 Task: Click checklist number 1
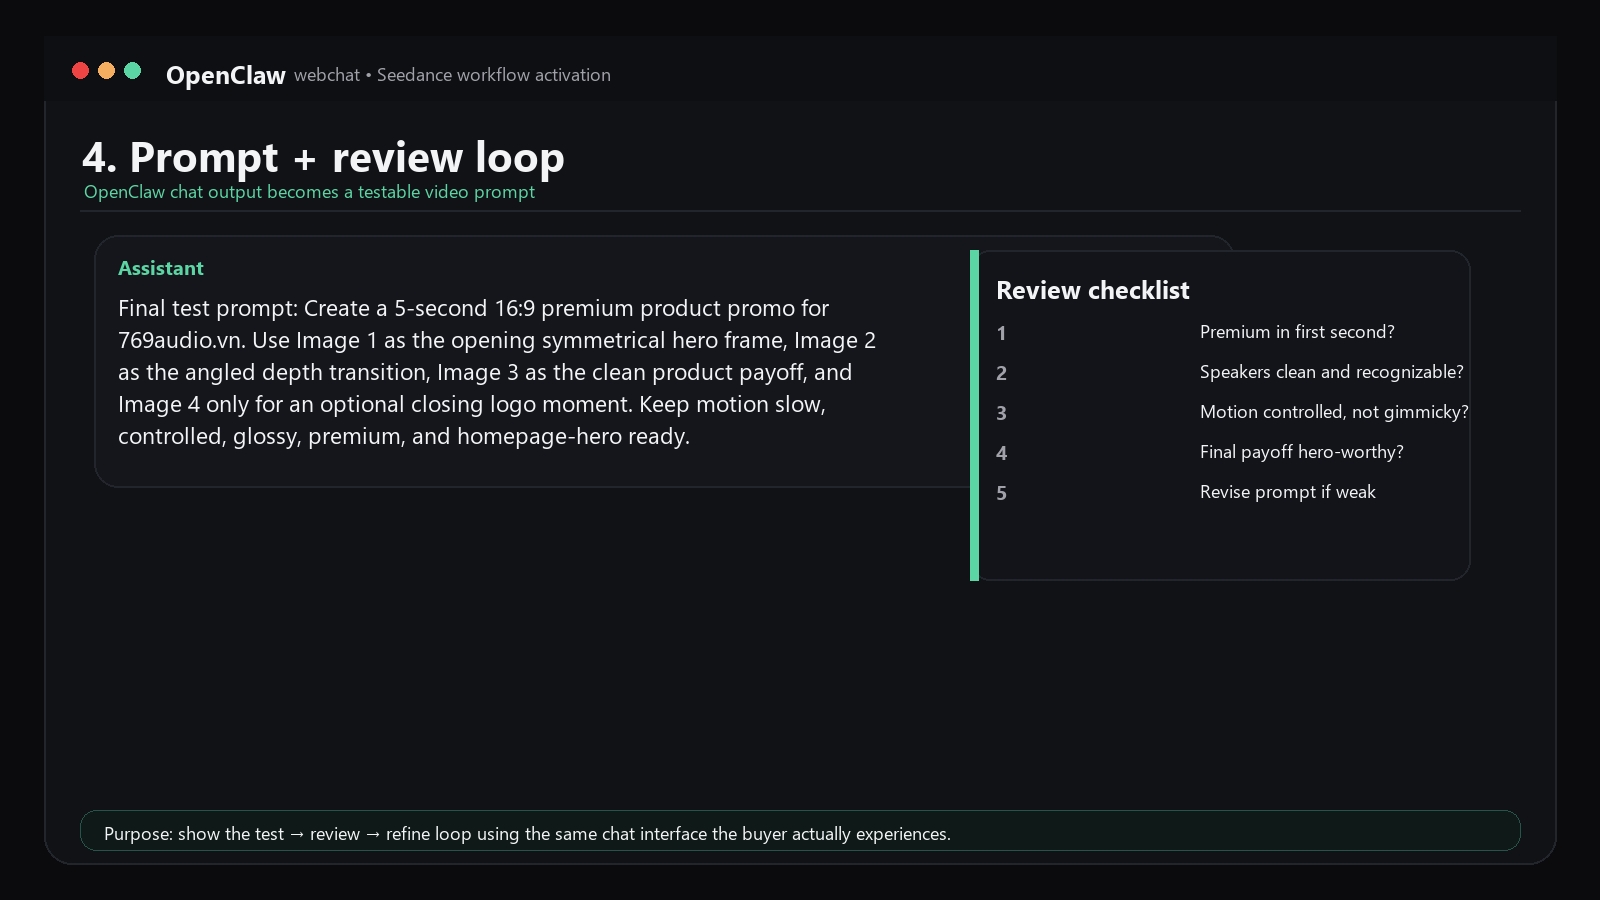point(1001,333)
